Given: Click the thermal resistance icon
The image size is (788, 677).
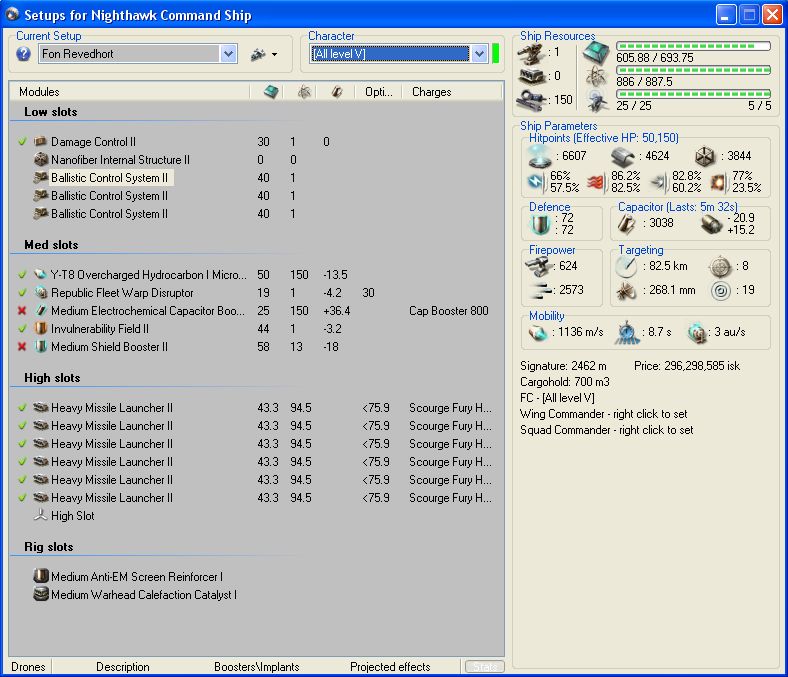Looking at the screenshot, I should (x=597, y=182).
